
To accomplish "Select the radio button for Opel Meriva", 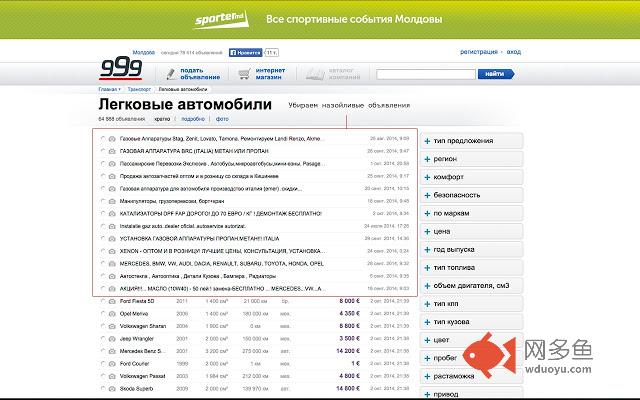I will (x=103, y=314).
